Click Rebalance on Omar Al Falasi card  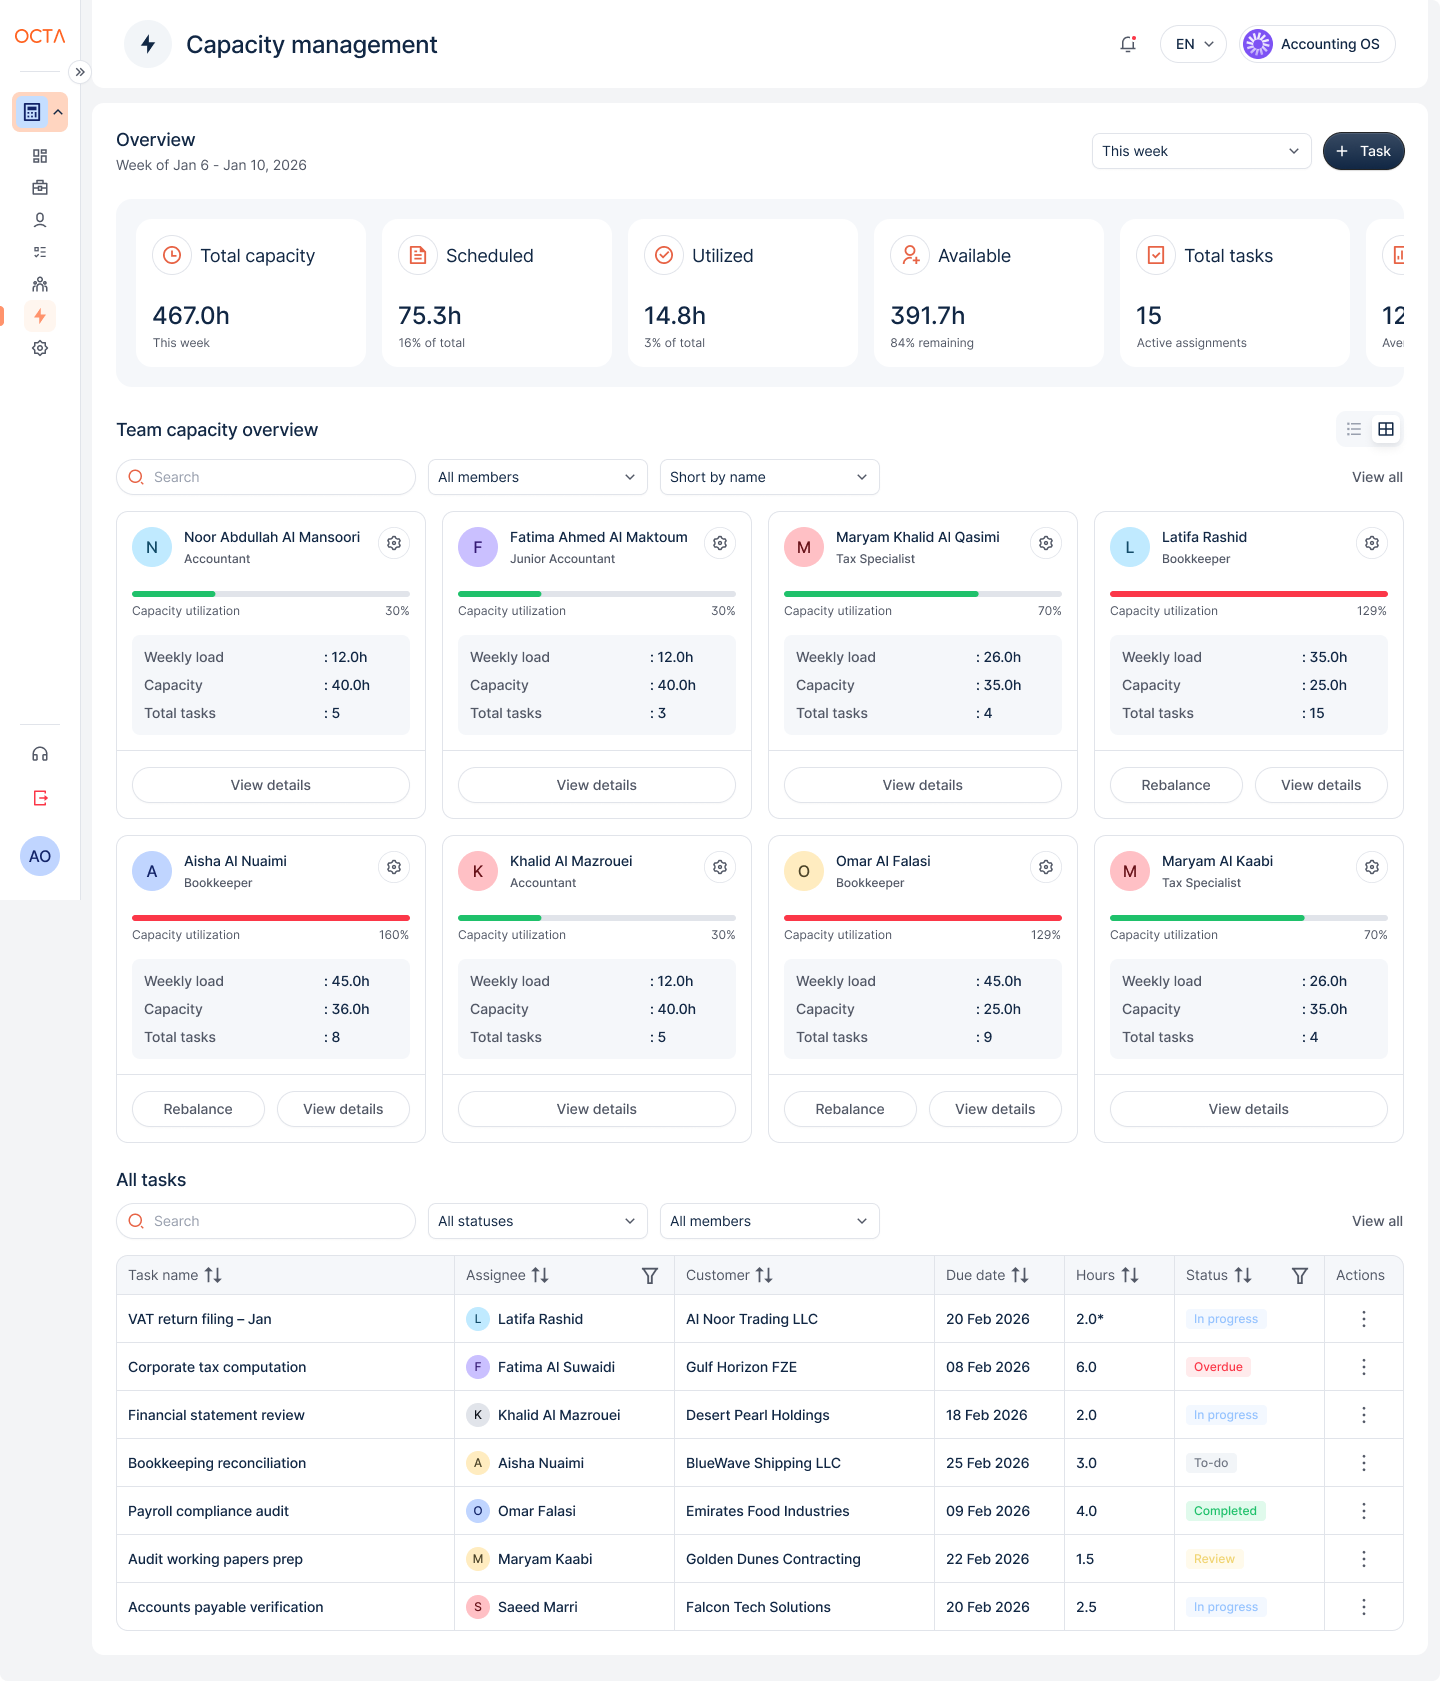(850, 1109)
